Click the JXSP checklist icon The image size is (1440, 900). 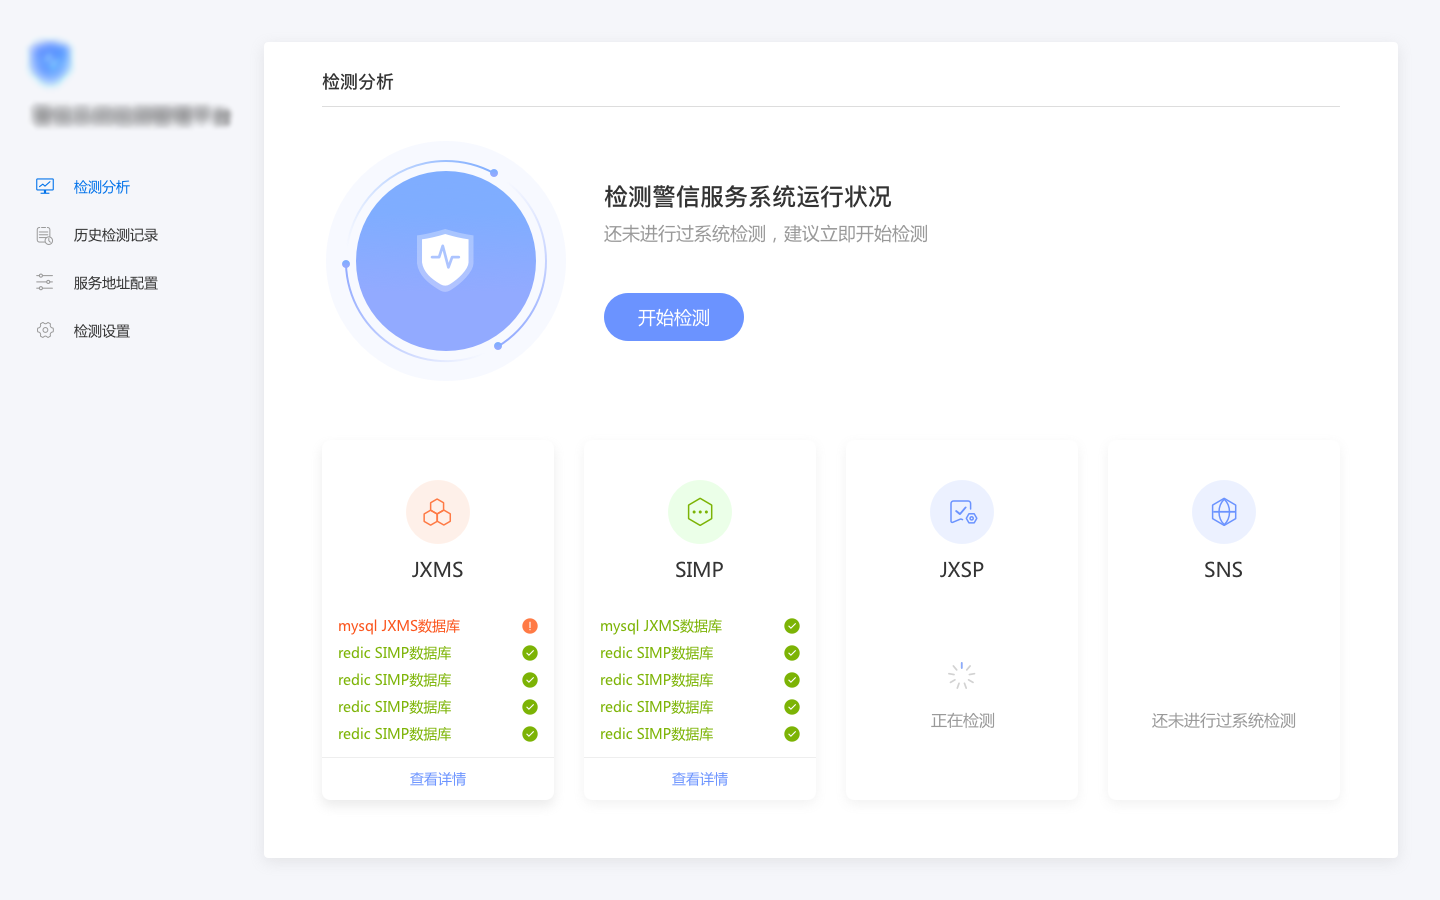point(962,512)
